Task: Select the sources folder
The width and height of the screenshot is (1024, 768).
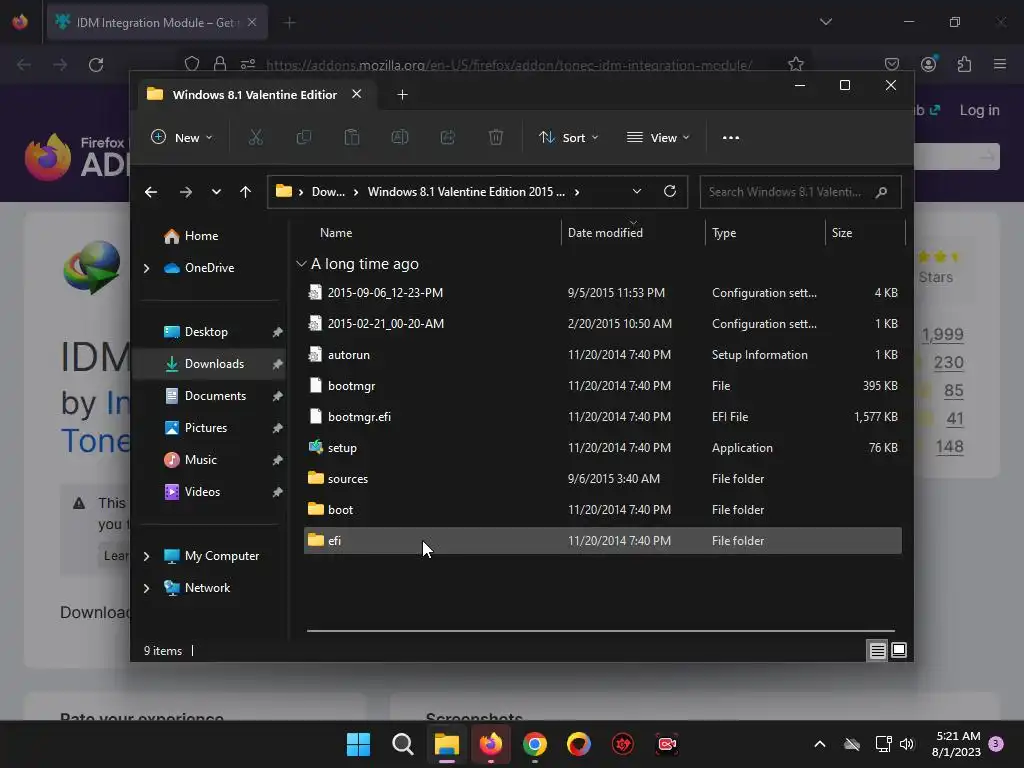Action: (603, 479)
